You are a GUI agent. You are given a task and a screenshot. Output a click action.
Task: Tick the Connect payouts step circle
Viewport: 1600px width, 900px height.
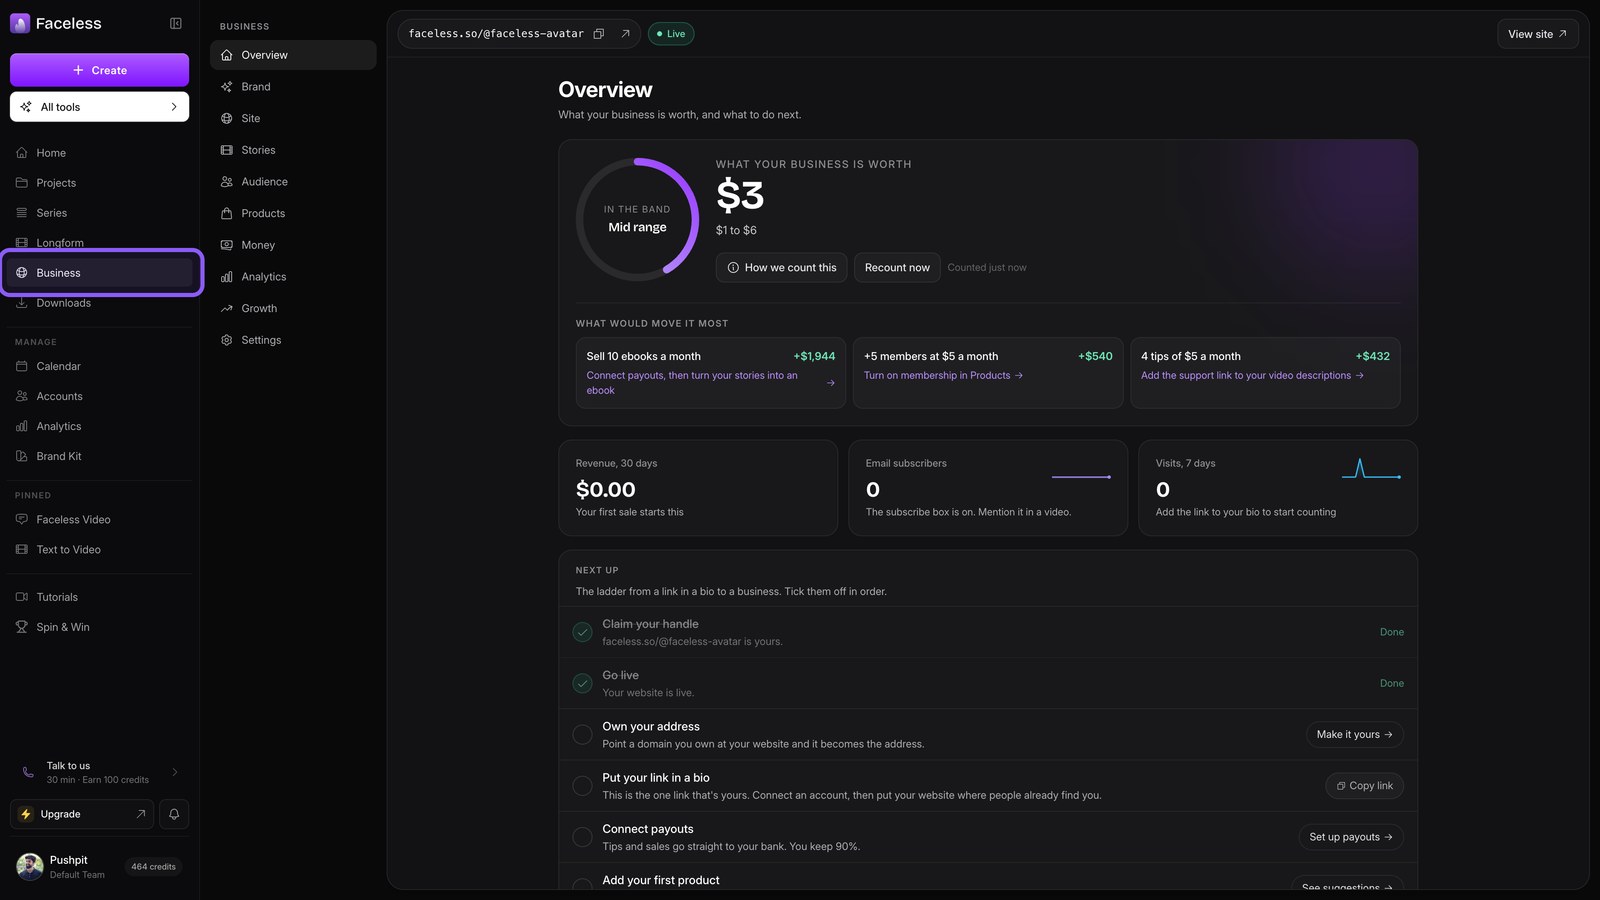pos(582,837)
